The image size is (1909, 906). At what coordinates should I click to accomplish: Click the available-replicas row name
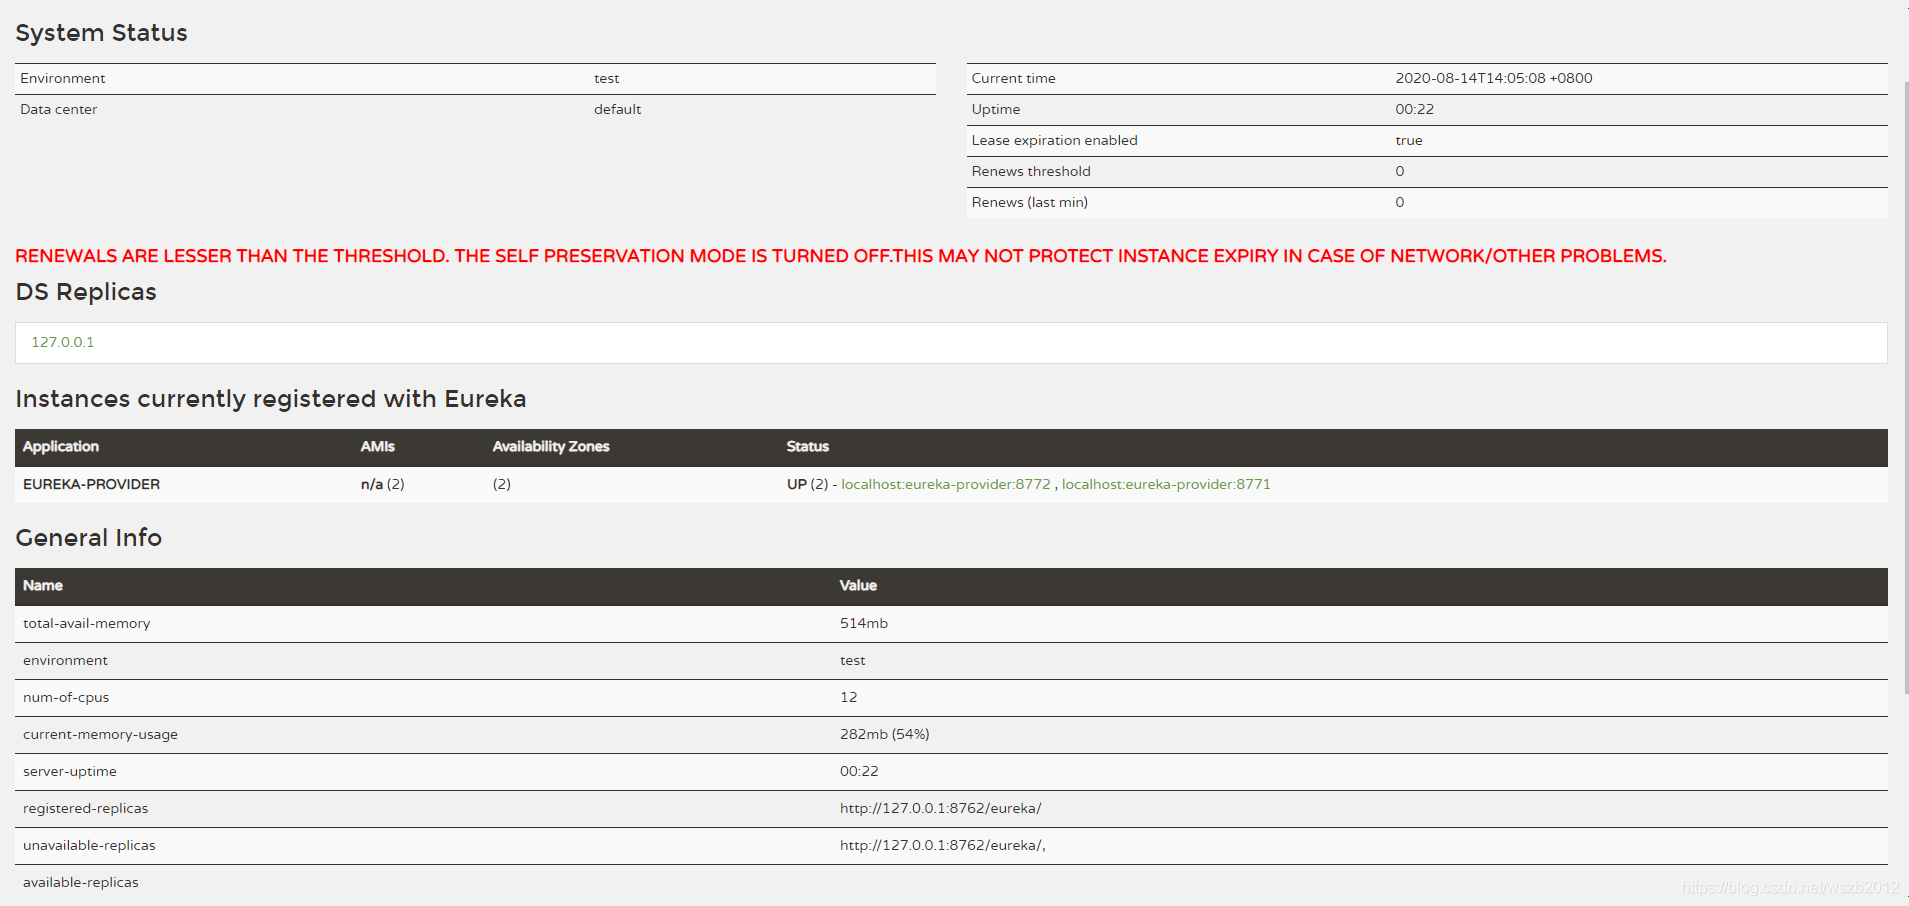[x=81, y=883]
